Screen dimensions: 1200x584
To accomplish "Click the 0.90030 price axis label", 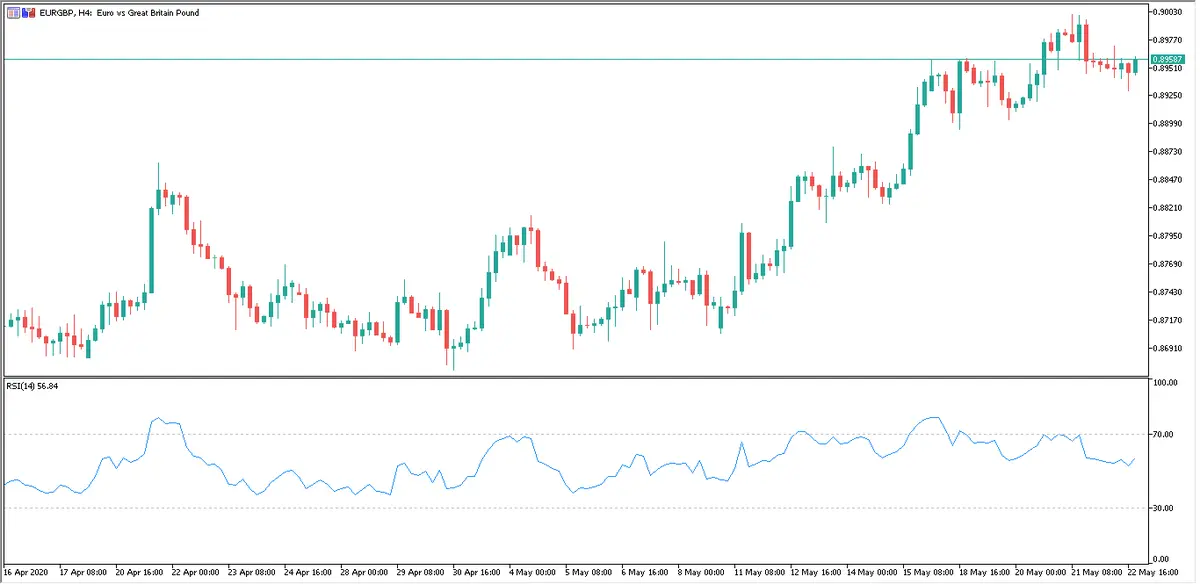I will pos(1165,12).
